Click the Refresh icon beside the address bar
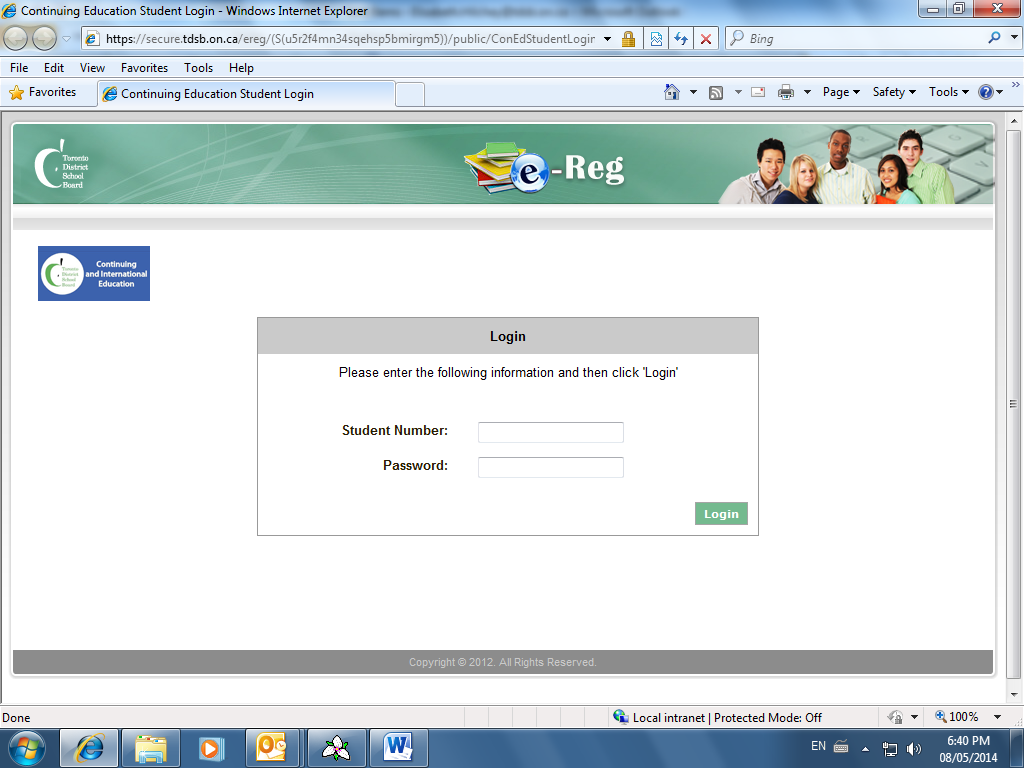 pos(681,39)
